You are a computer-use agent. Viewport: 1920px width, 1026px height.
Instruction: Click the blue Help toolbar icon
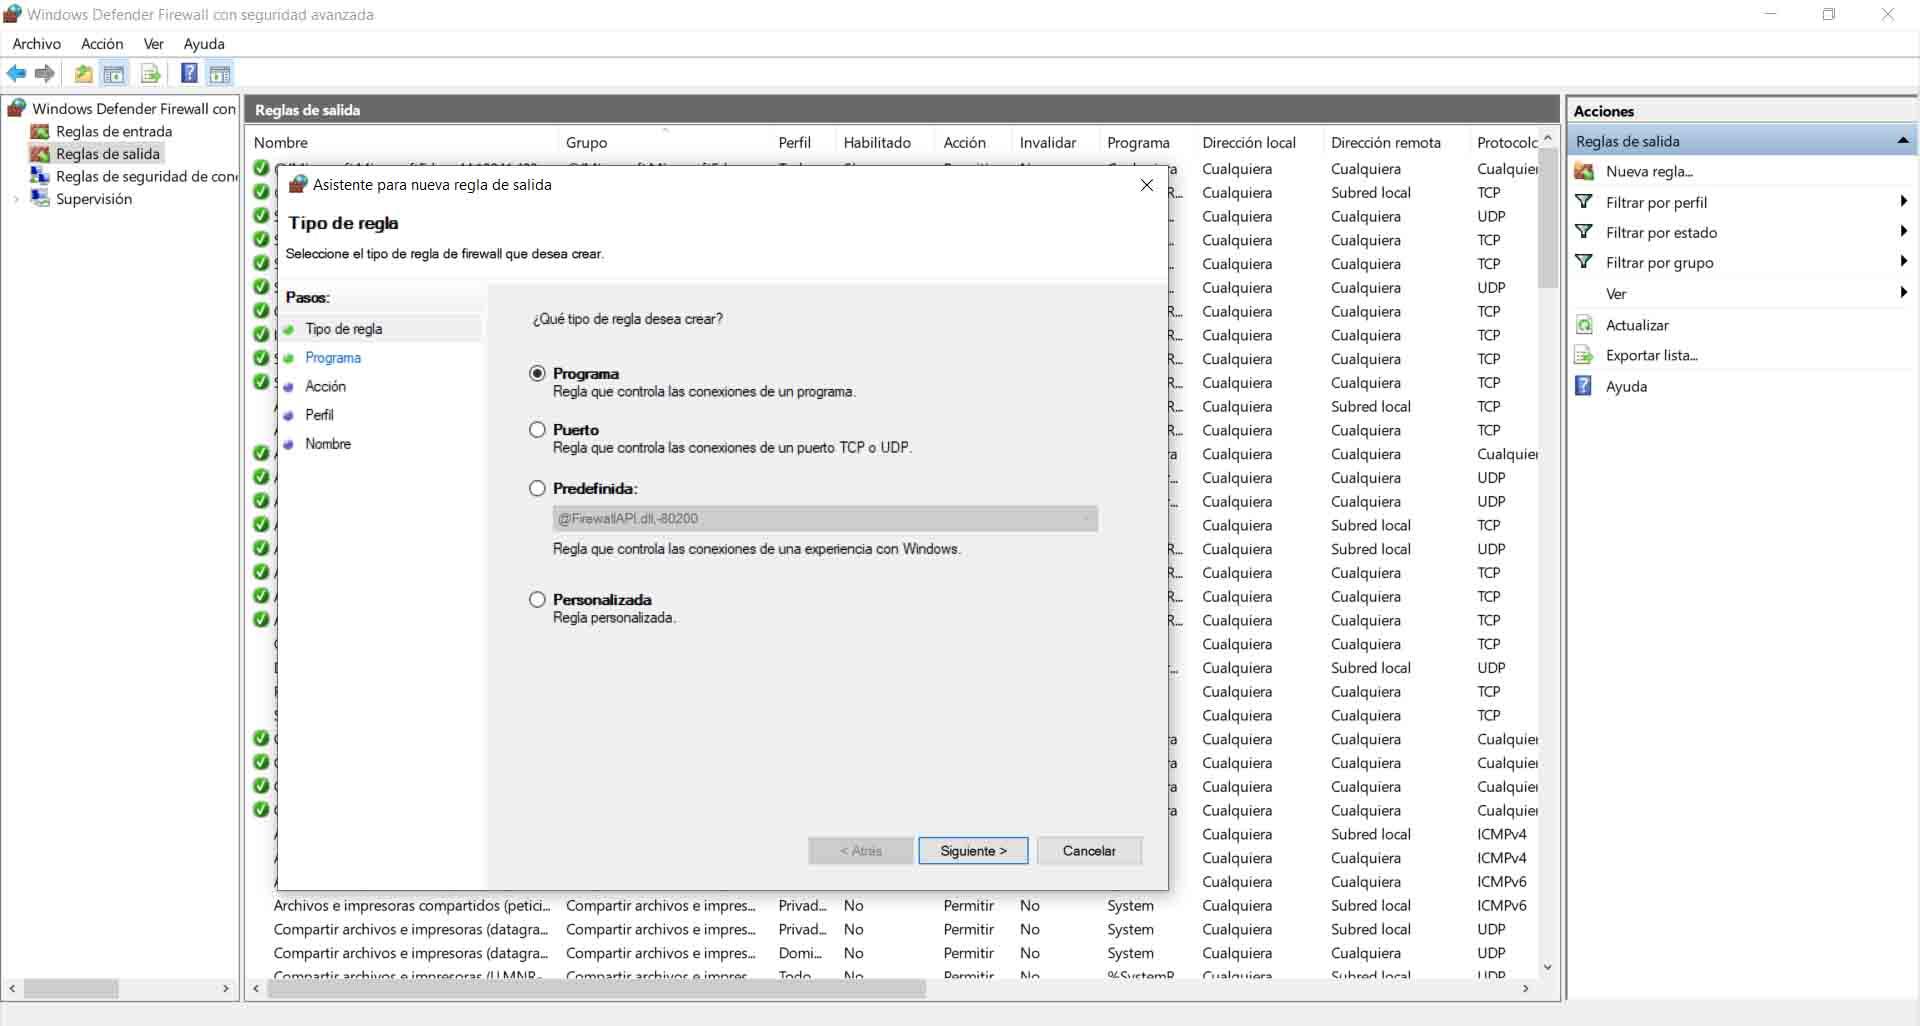(188, 73)
